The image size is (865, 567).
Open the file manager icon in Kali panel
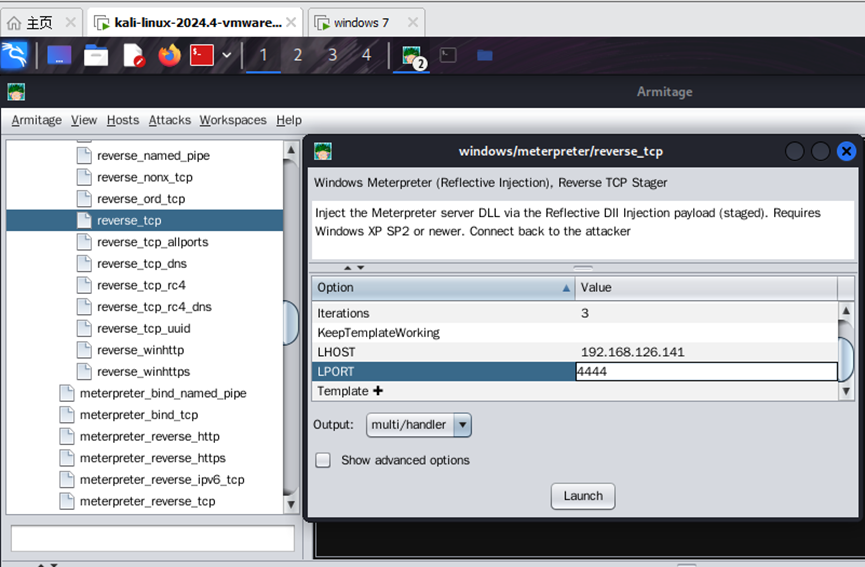point(95,55)
